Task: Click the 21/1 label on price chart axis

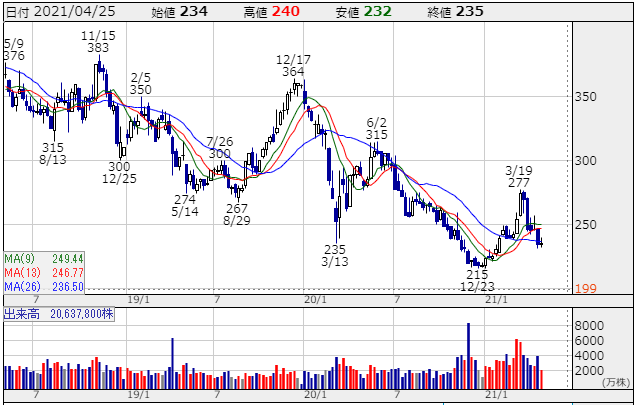Action: 496,300
